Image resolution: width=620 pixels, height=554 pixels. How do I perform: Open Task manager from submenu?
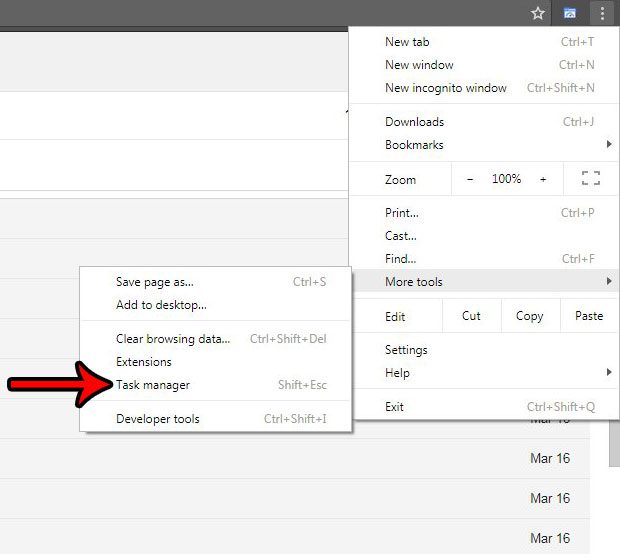point(152,385)
